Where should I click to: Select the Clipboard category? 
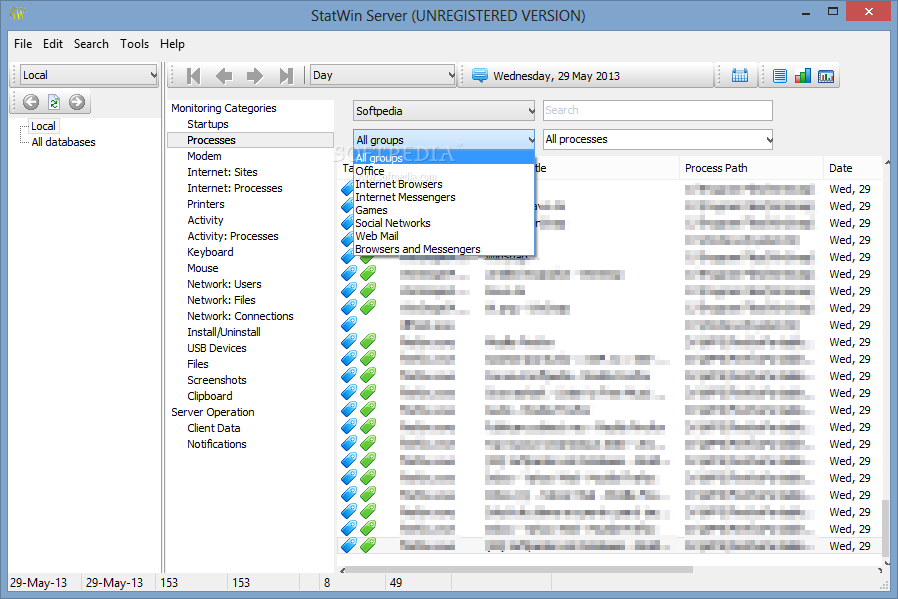(210, 397)
